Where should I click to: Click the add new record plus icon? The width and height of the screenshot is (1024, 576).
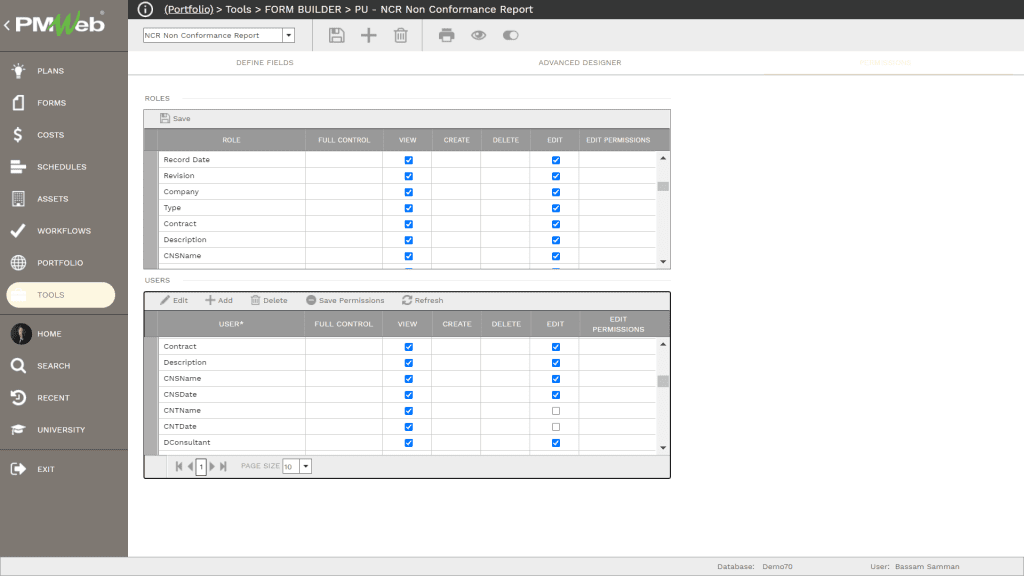(x=368, y=35)
